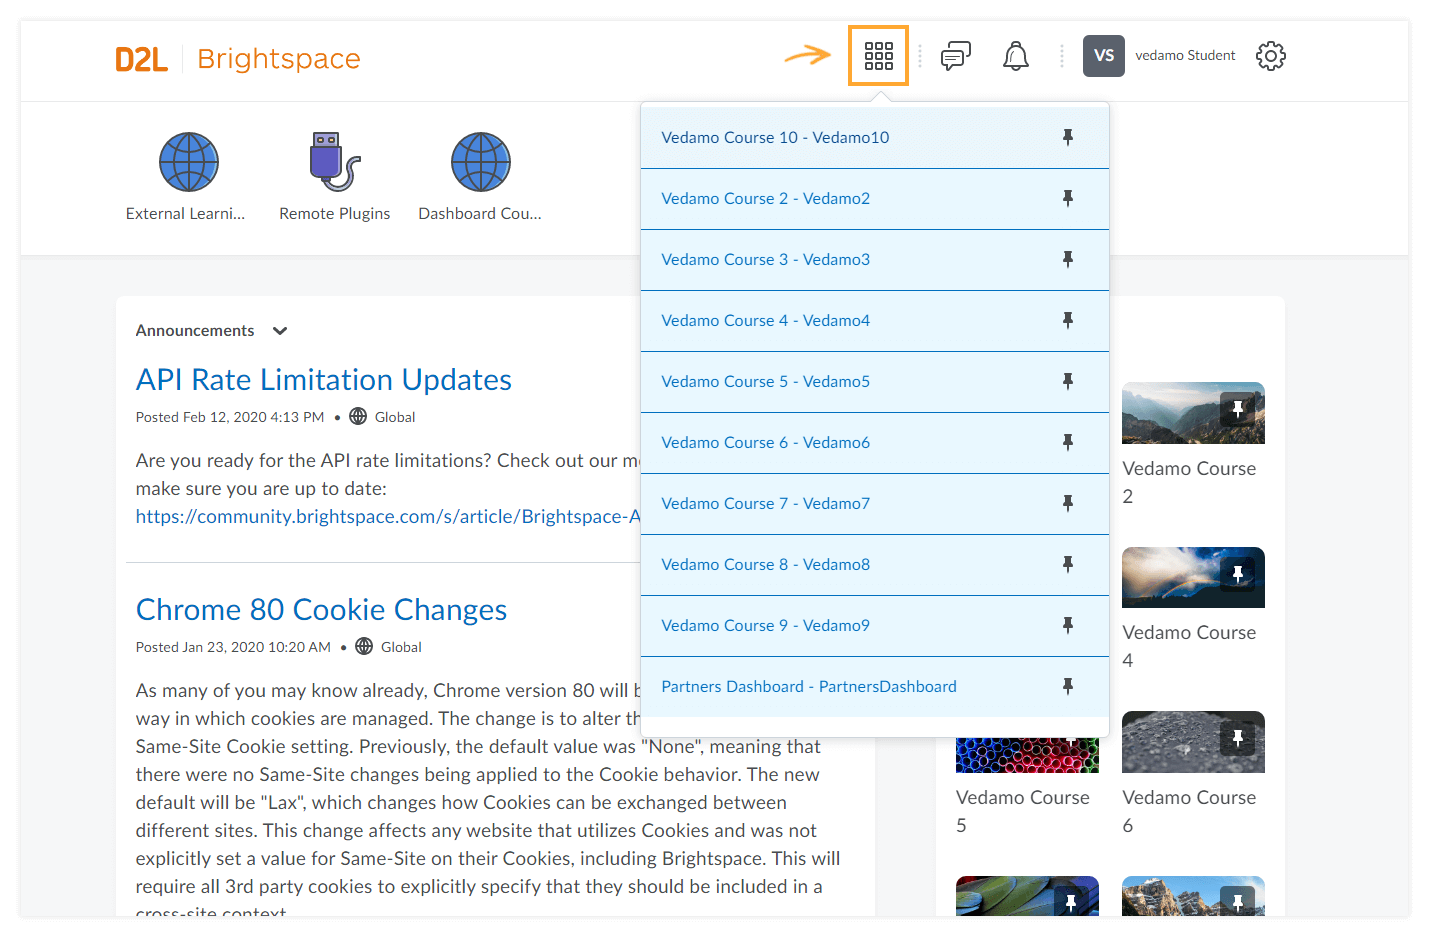Image resolution: width=1429 pixels, height=937 pixels.
Task: Toggle pin for Partners Dashboard in dropdown
Action: (1068, 686)
